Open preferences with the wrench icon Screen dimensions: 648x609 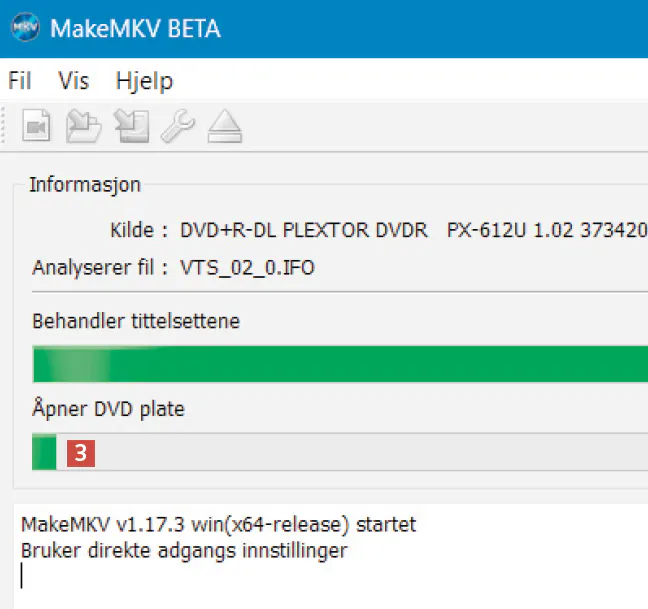point(177,127)
